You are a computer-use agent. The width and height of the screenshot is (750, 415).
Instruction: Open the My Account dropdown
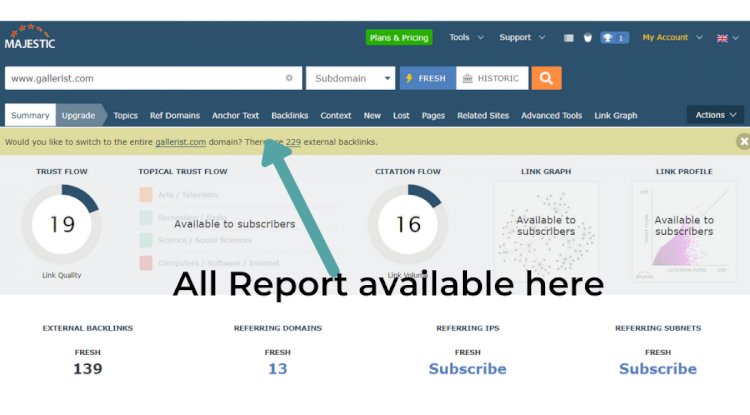(672, 37)
